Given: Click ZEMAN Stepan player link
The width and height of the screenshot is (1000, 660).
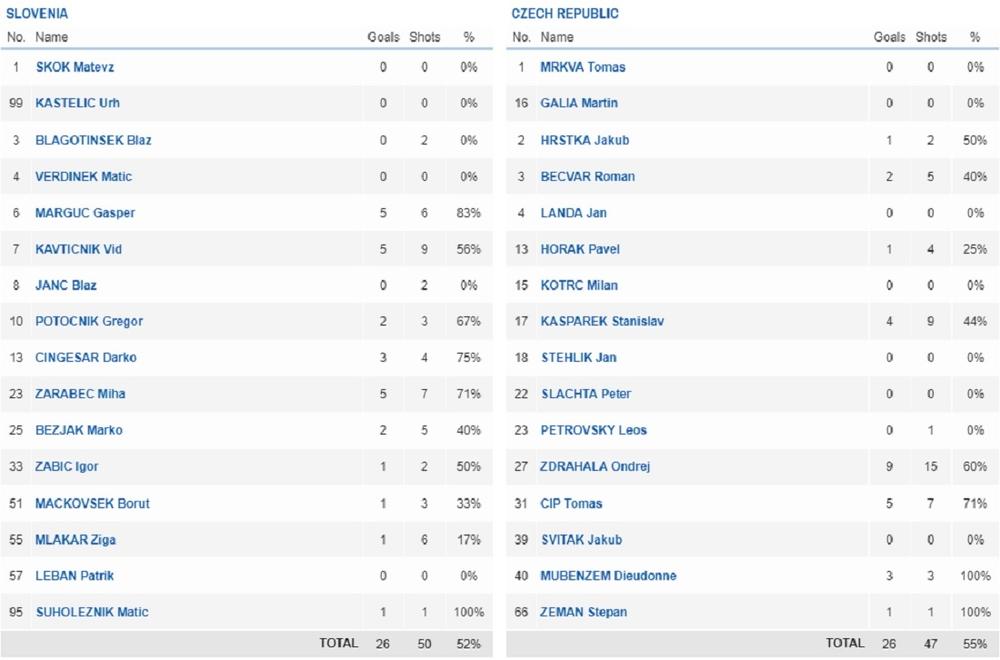Looking at the screenshot, I should pos(584,612).
